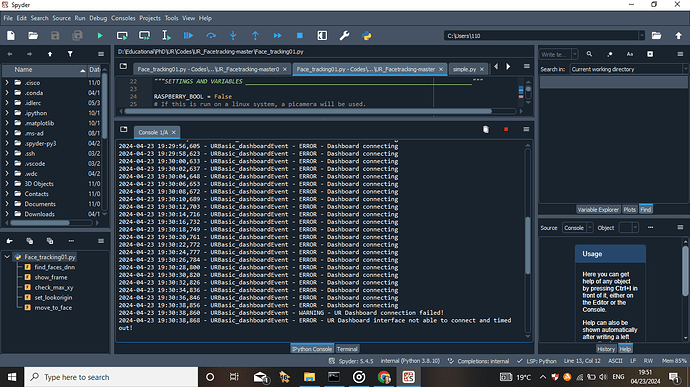Viewport: 690px width, 387px height.
Task: Open Chrome from the taskbar
Action: point(384,377)
